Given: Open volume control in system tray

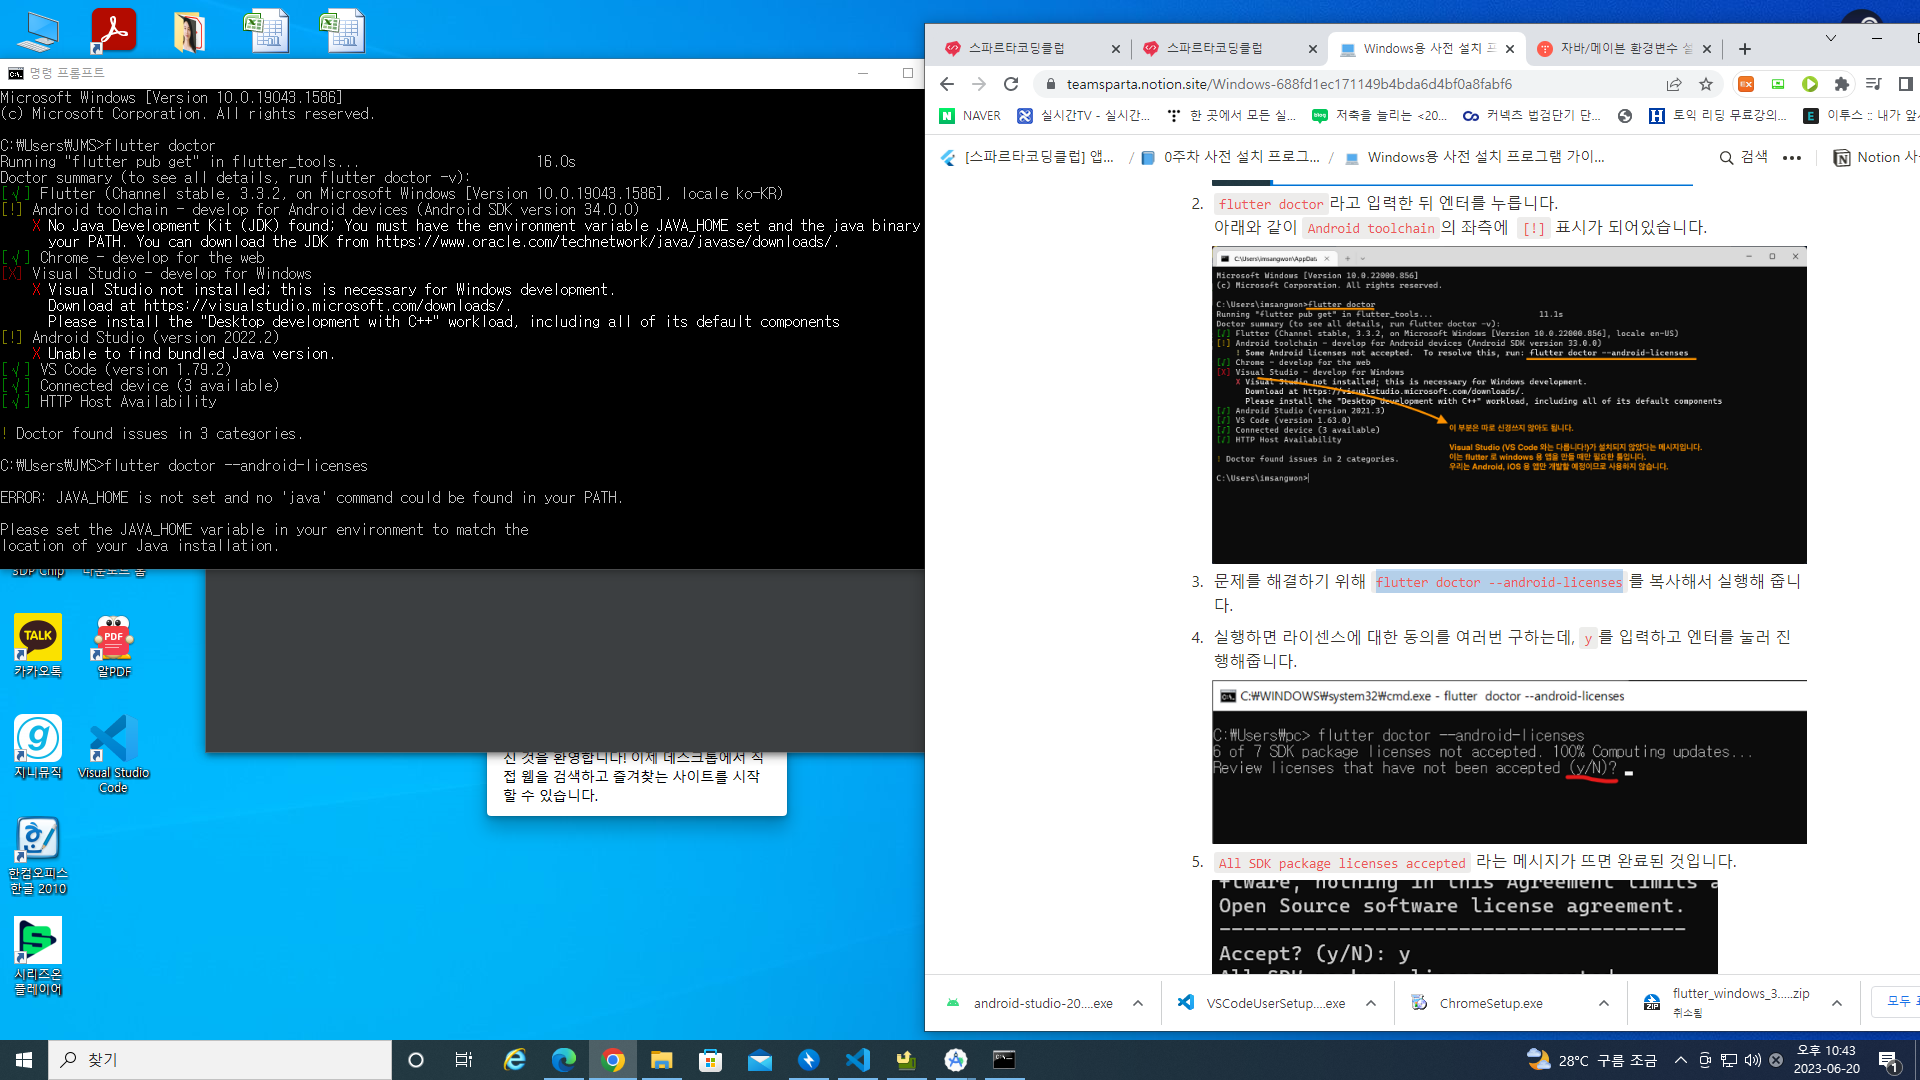Looking at the screenshot, I should click(x=1753, y=1060).
